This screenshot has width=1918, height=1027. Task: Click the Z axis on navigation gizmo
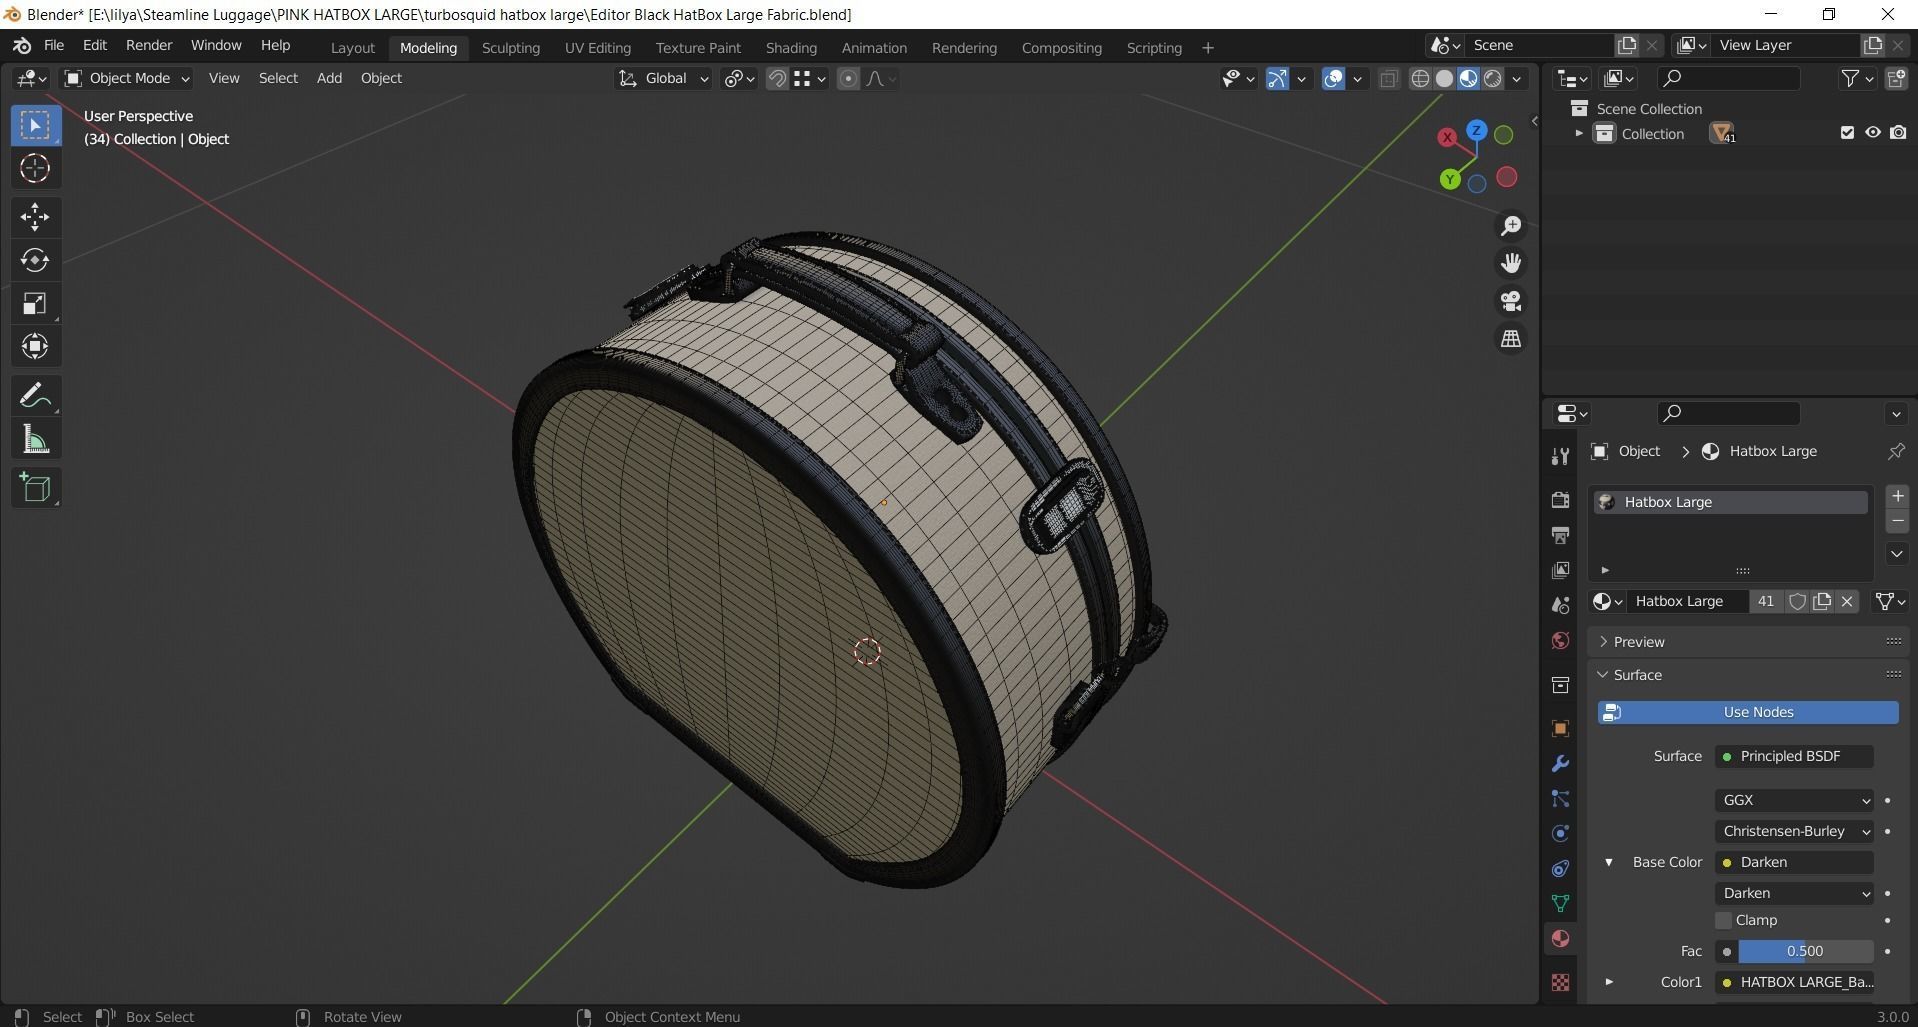click(x=1476, y=130)
